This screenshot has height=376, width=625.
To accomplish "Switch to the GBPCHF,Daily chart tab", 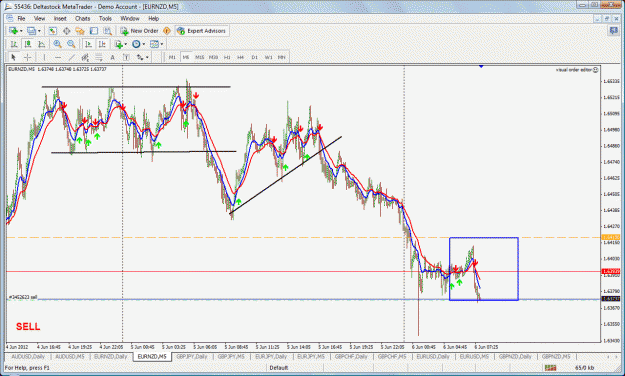I will (351, 356).
